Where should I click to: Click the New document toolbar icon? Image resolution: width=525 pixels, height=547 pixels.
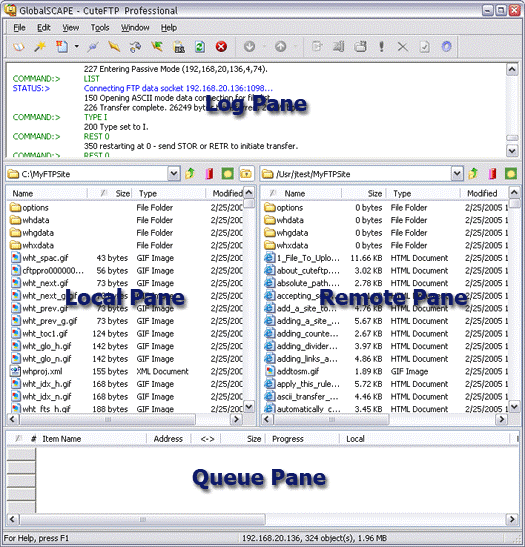click(x=62, y=46)
